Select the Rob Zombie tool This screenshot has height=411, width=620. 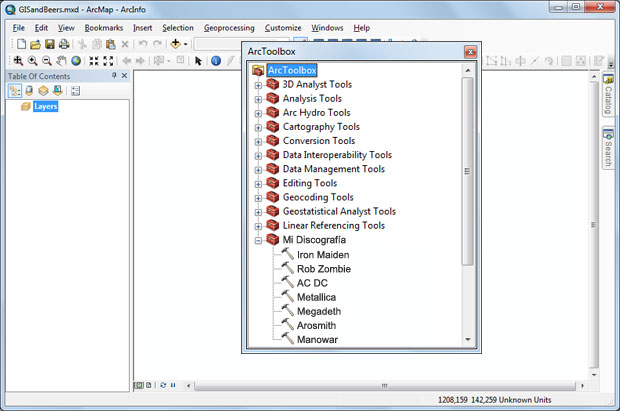pos(324,269)
